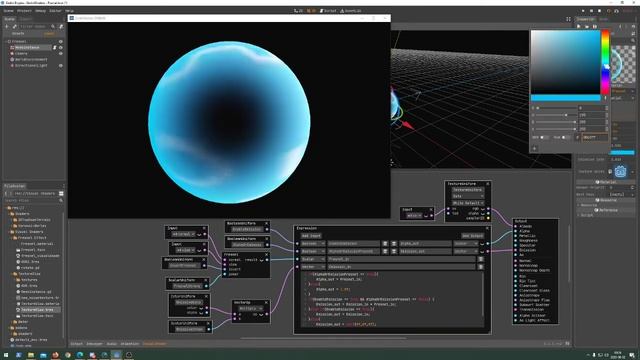Open the script attached to MeshInstance
This screenshot has width=640, height=360.
[54, 47]
